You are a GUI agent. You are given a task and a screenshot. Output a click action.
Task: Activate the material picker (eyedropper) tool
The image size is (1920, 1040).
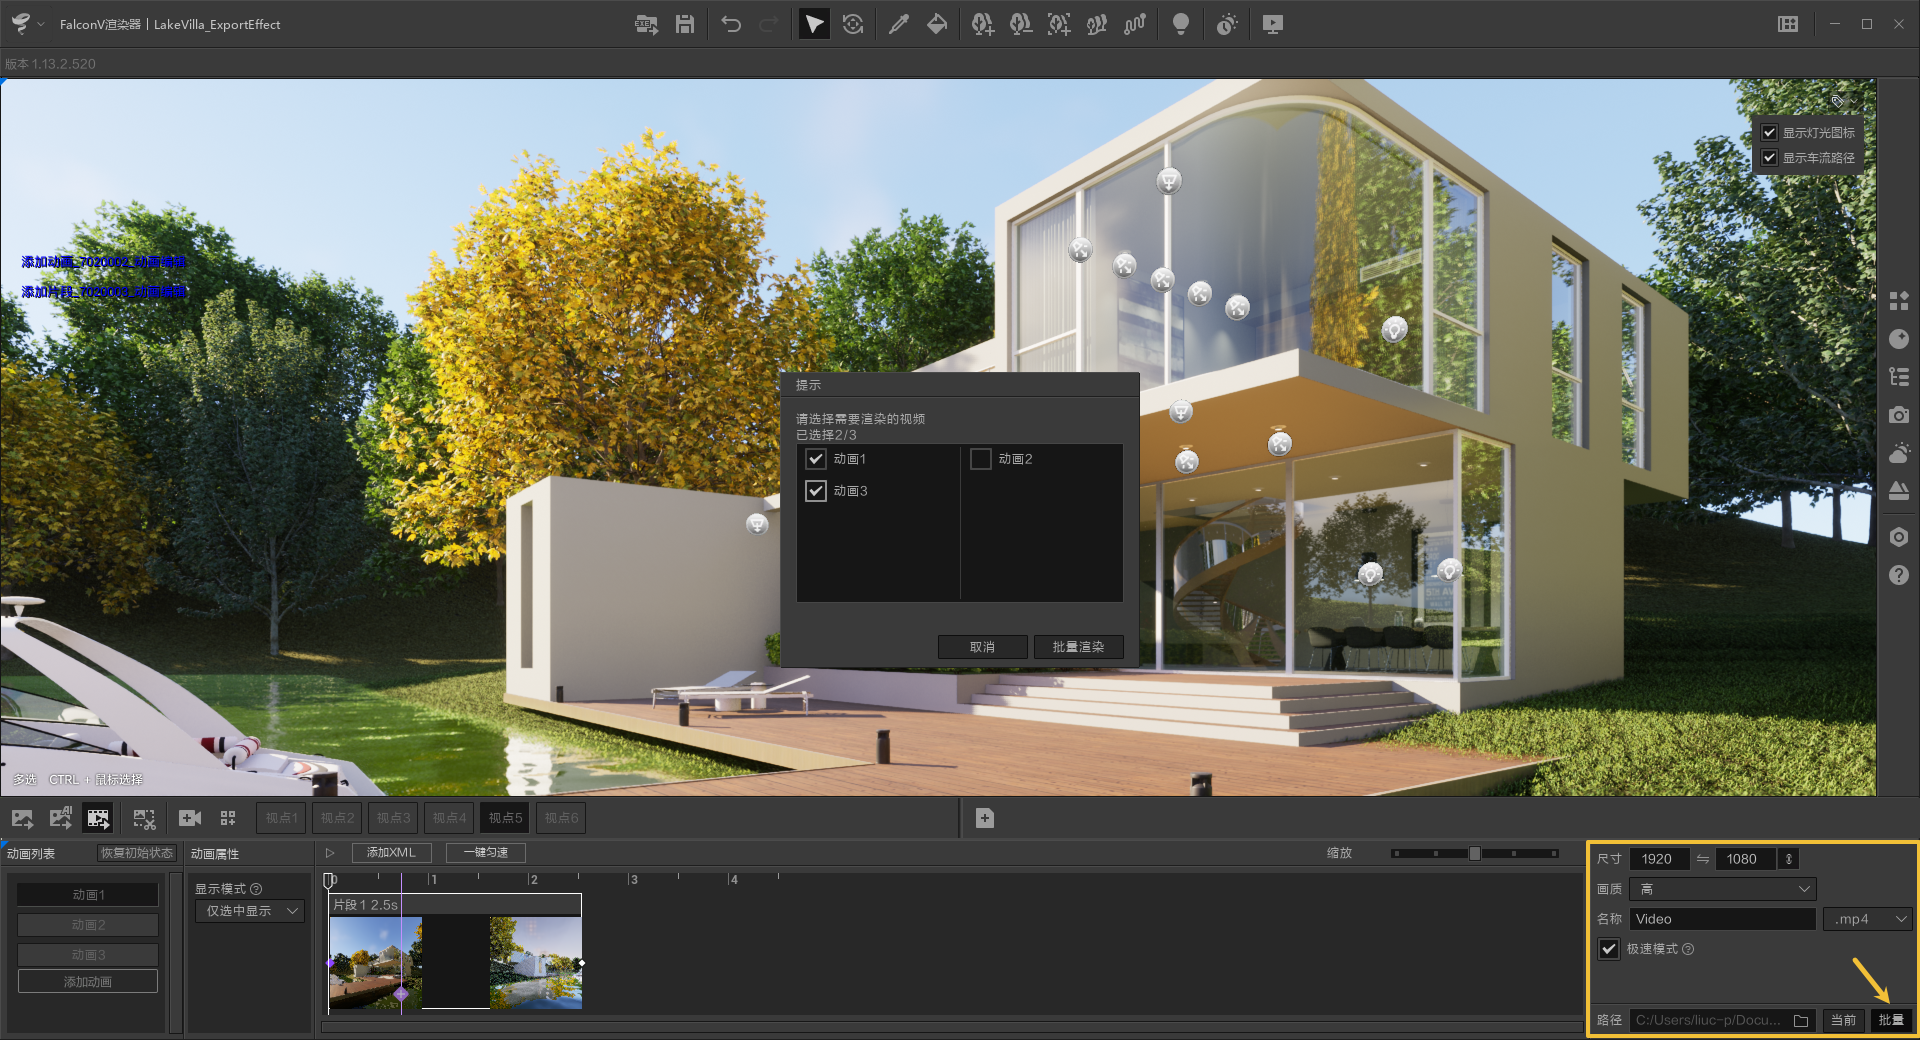899,24
